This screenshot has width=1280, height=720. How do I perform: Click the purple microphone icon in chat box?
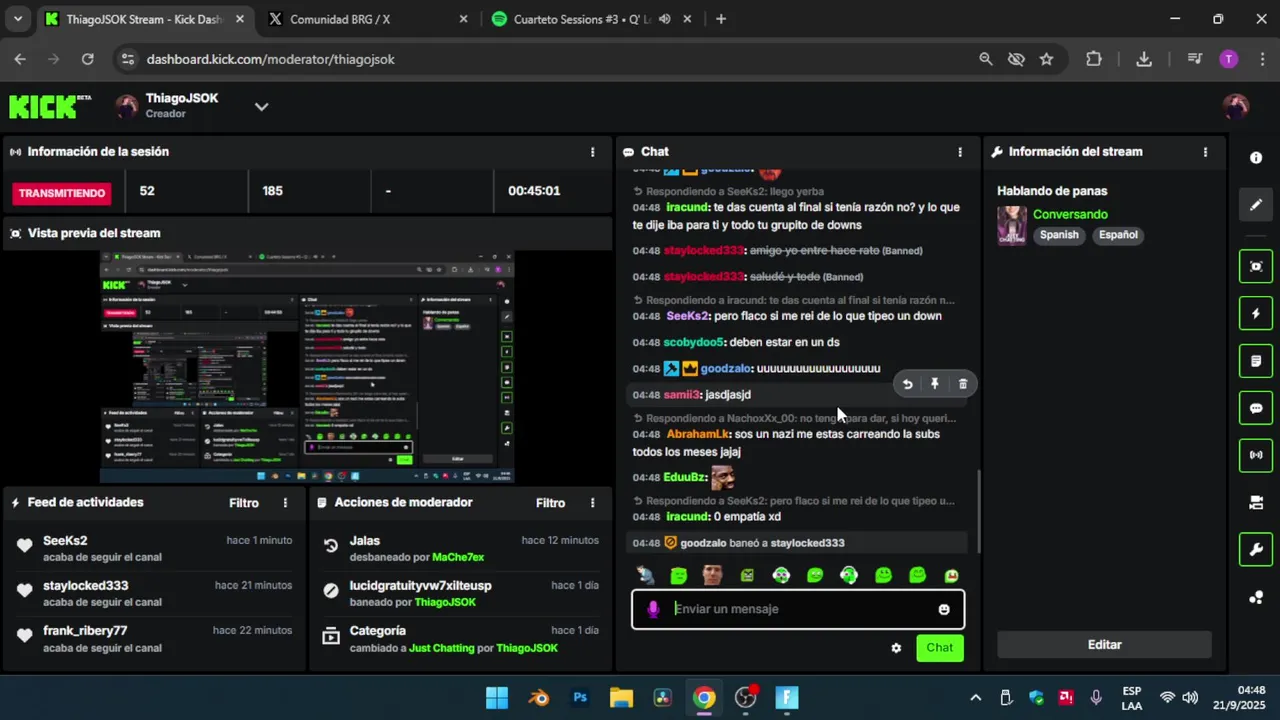pos(653,609)
